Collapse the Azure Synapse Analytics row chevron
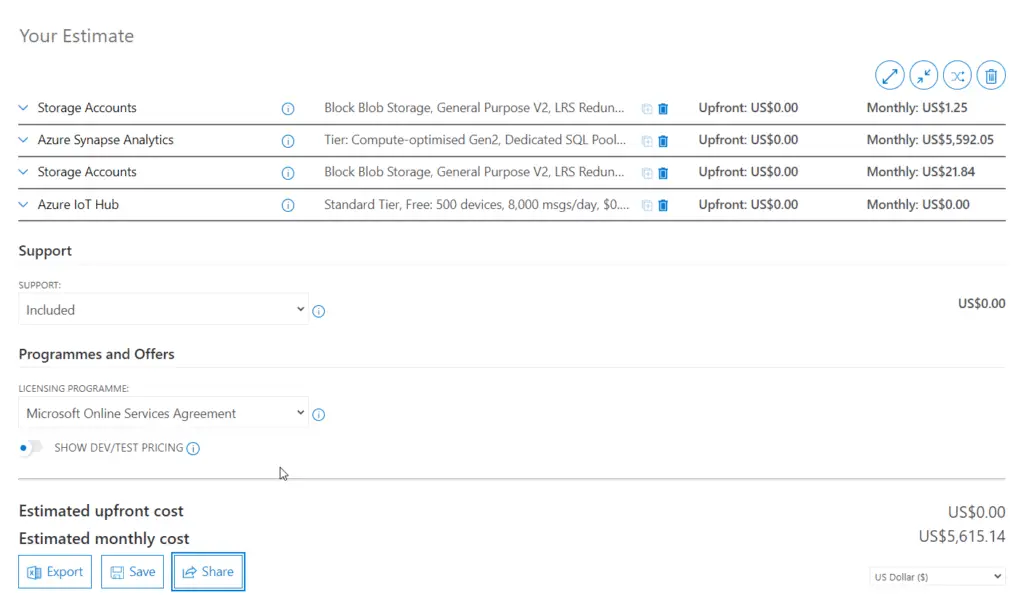The height and width of the screenshot is (595, 1024). [23, 140]
